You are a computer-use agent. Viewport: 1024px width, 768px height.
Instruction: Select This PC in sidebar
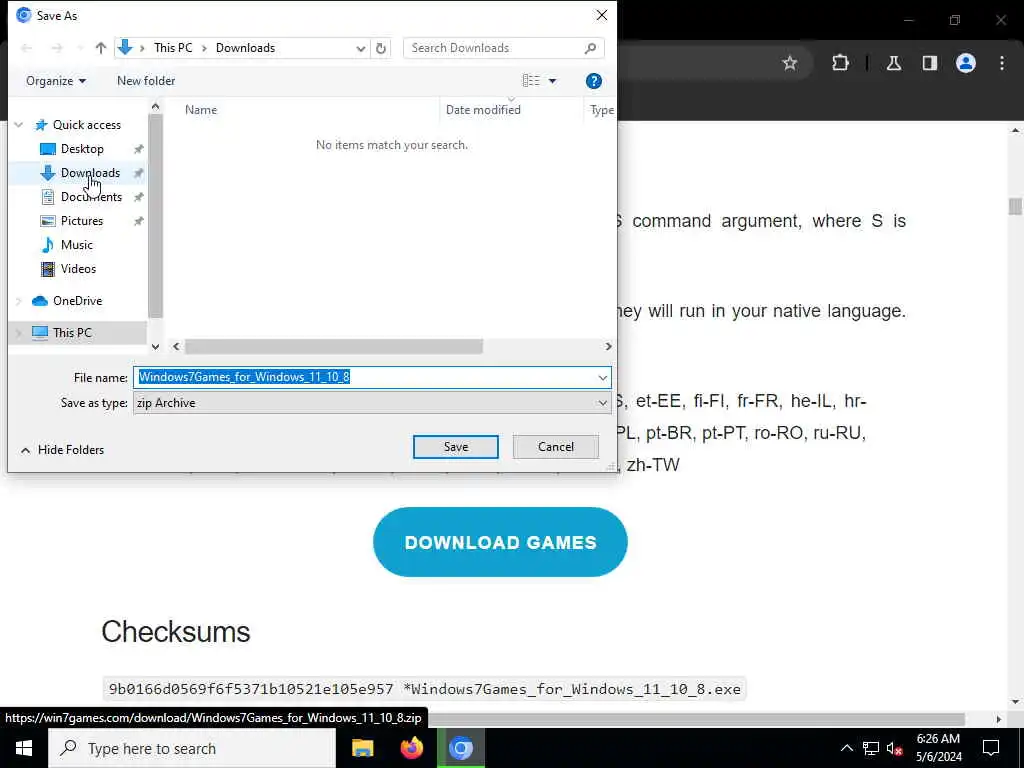[72, 333]
